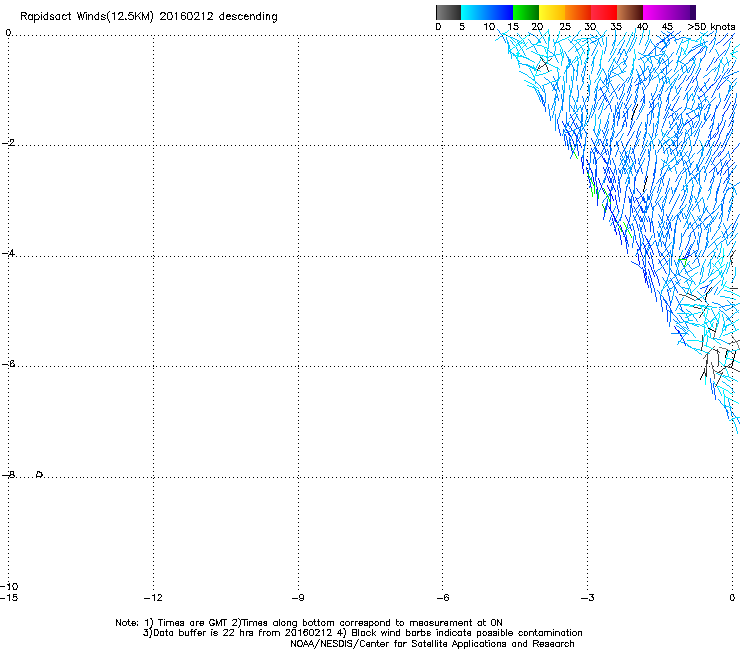Click the '-12' longitude axis label
740x650 pixels.
coord(153,598)
